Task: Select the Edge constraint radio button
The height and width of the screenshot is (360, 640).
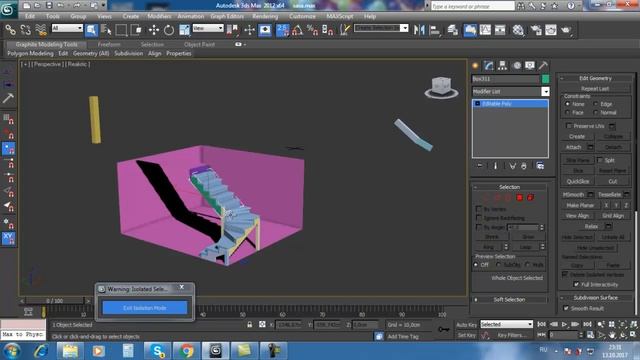Action: 596,104
